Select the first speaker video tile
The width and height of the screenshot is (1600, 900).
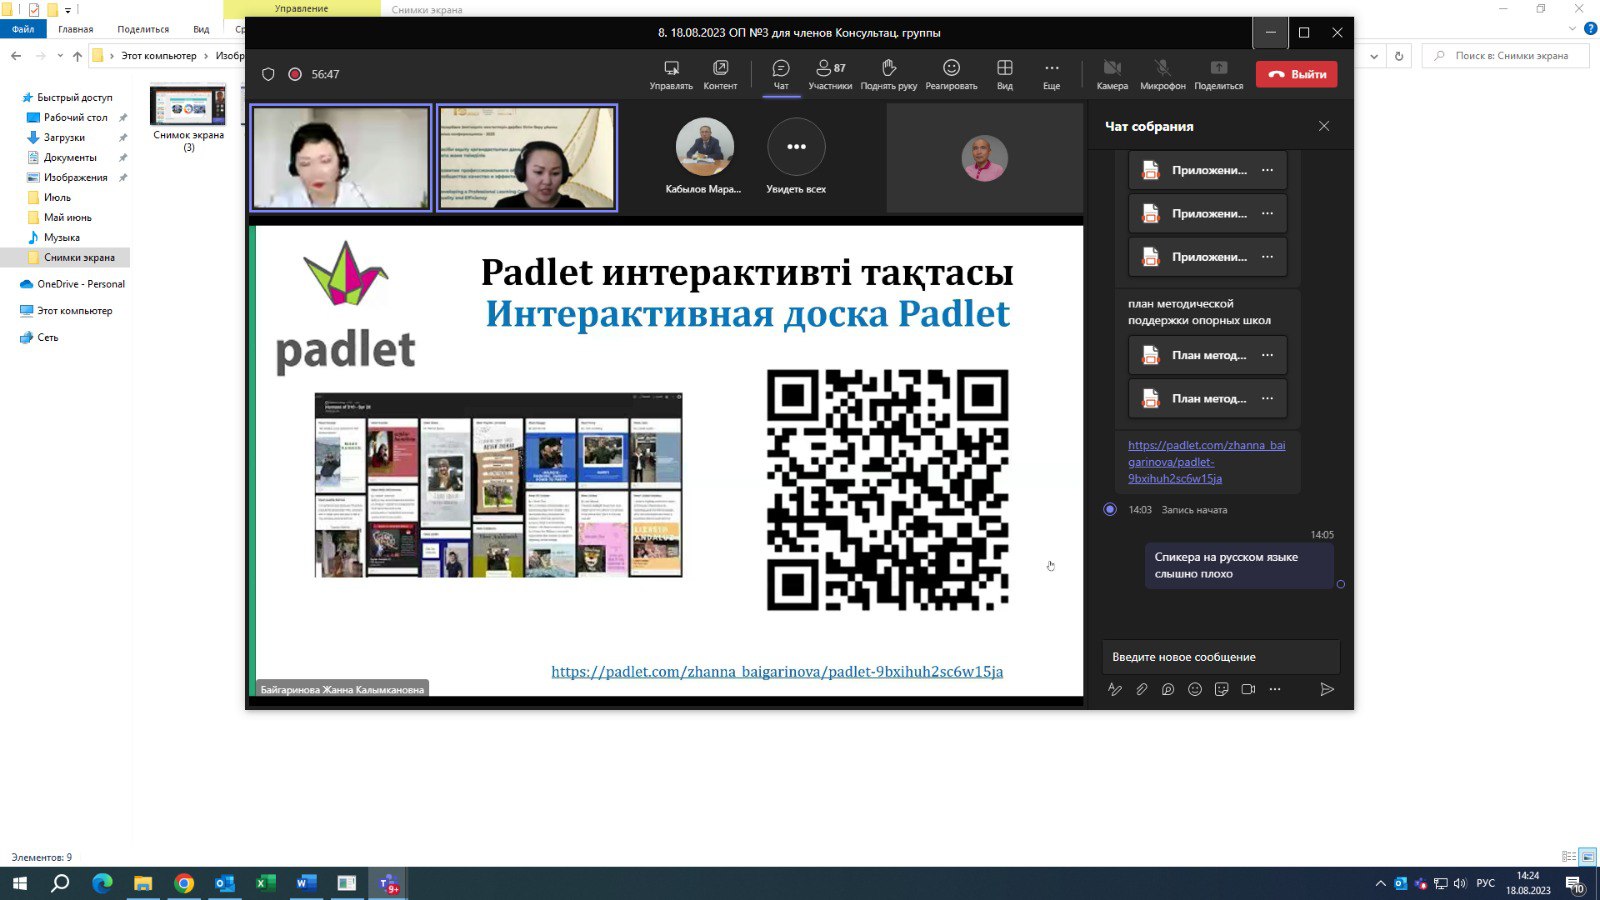341,158
